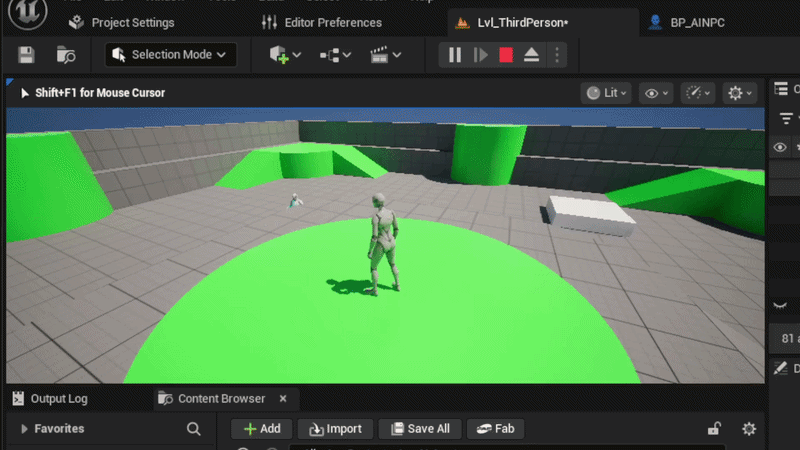
Task: Toggle the Content Browser lock icon
Action: [714, 429]
